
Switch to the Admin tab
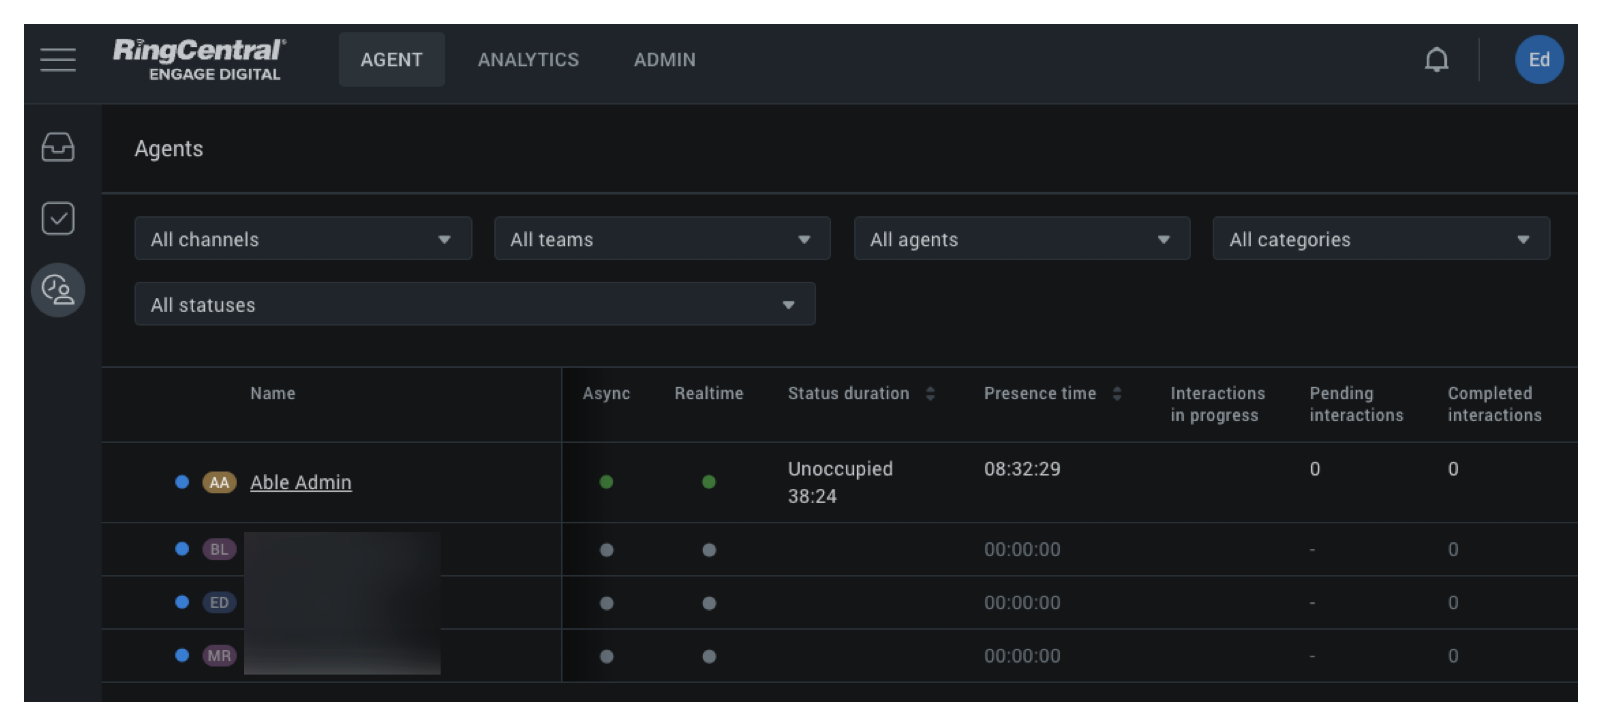(x=664, y=60)
